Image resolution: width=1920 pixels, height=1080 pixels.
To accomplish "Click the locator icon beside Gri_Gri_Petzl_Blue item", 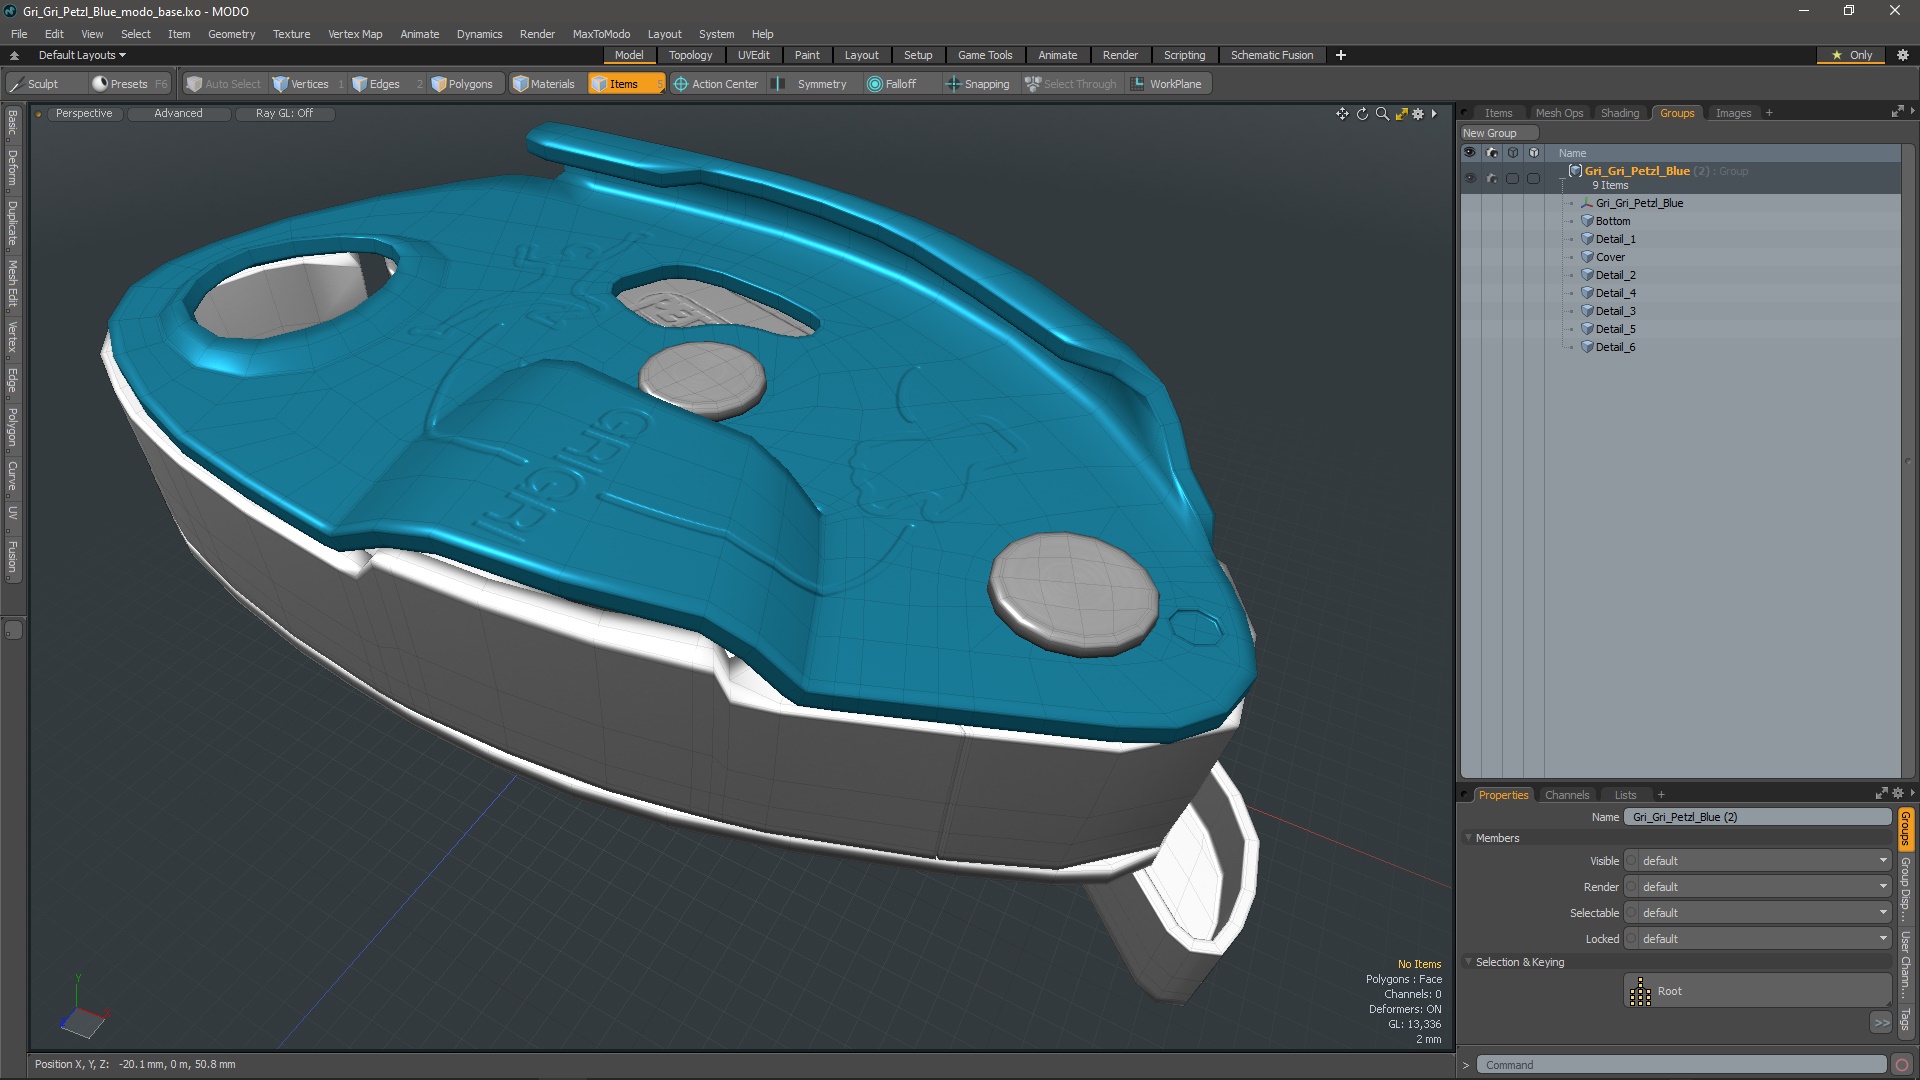I will click(x=1587, y=203).
